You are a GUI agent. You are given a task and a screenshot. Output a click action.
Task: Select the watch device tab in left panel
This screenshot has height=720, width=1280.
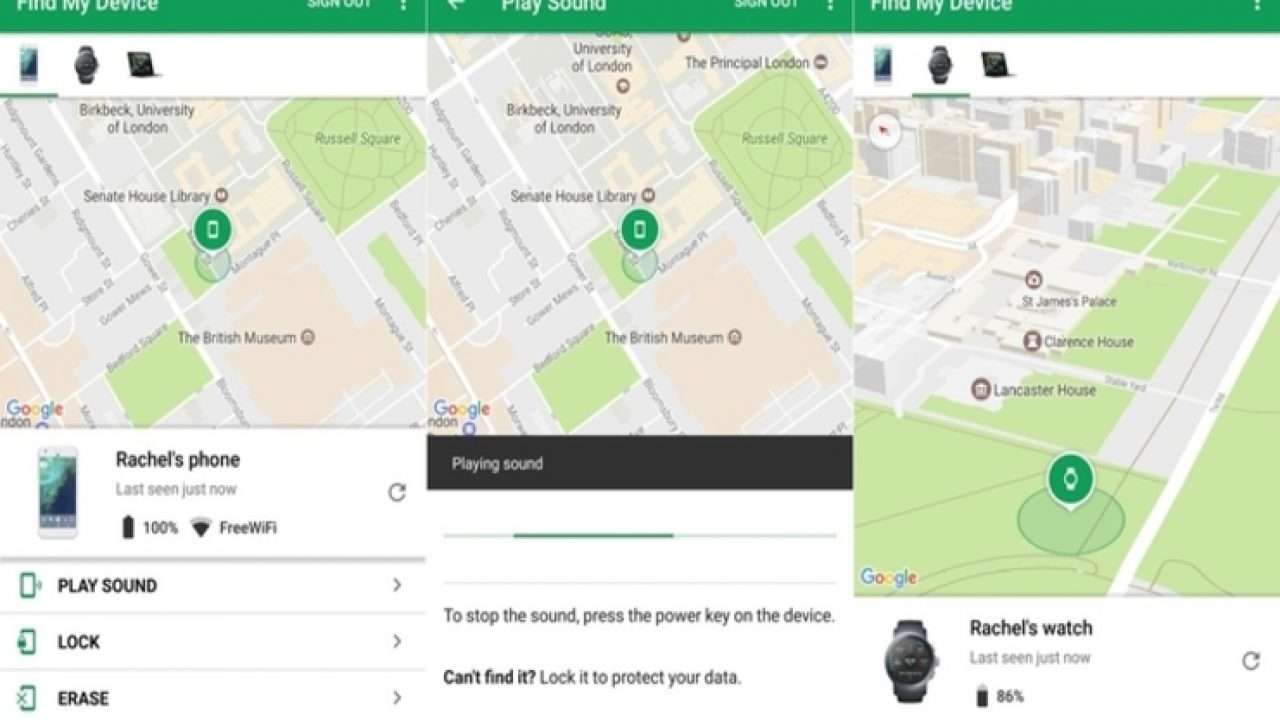coord(86,65)
